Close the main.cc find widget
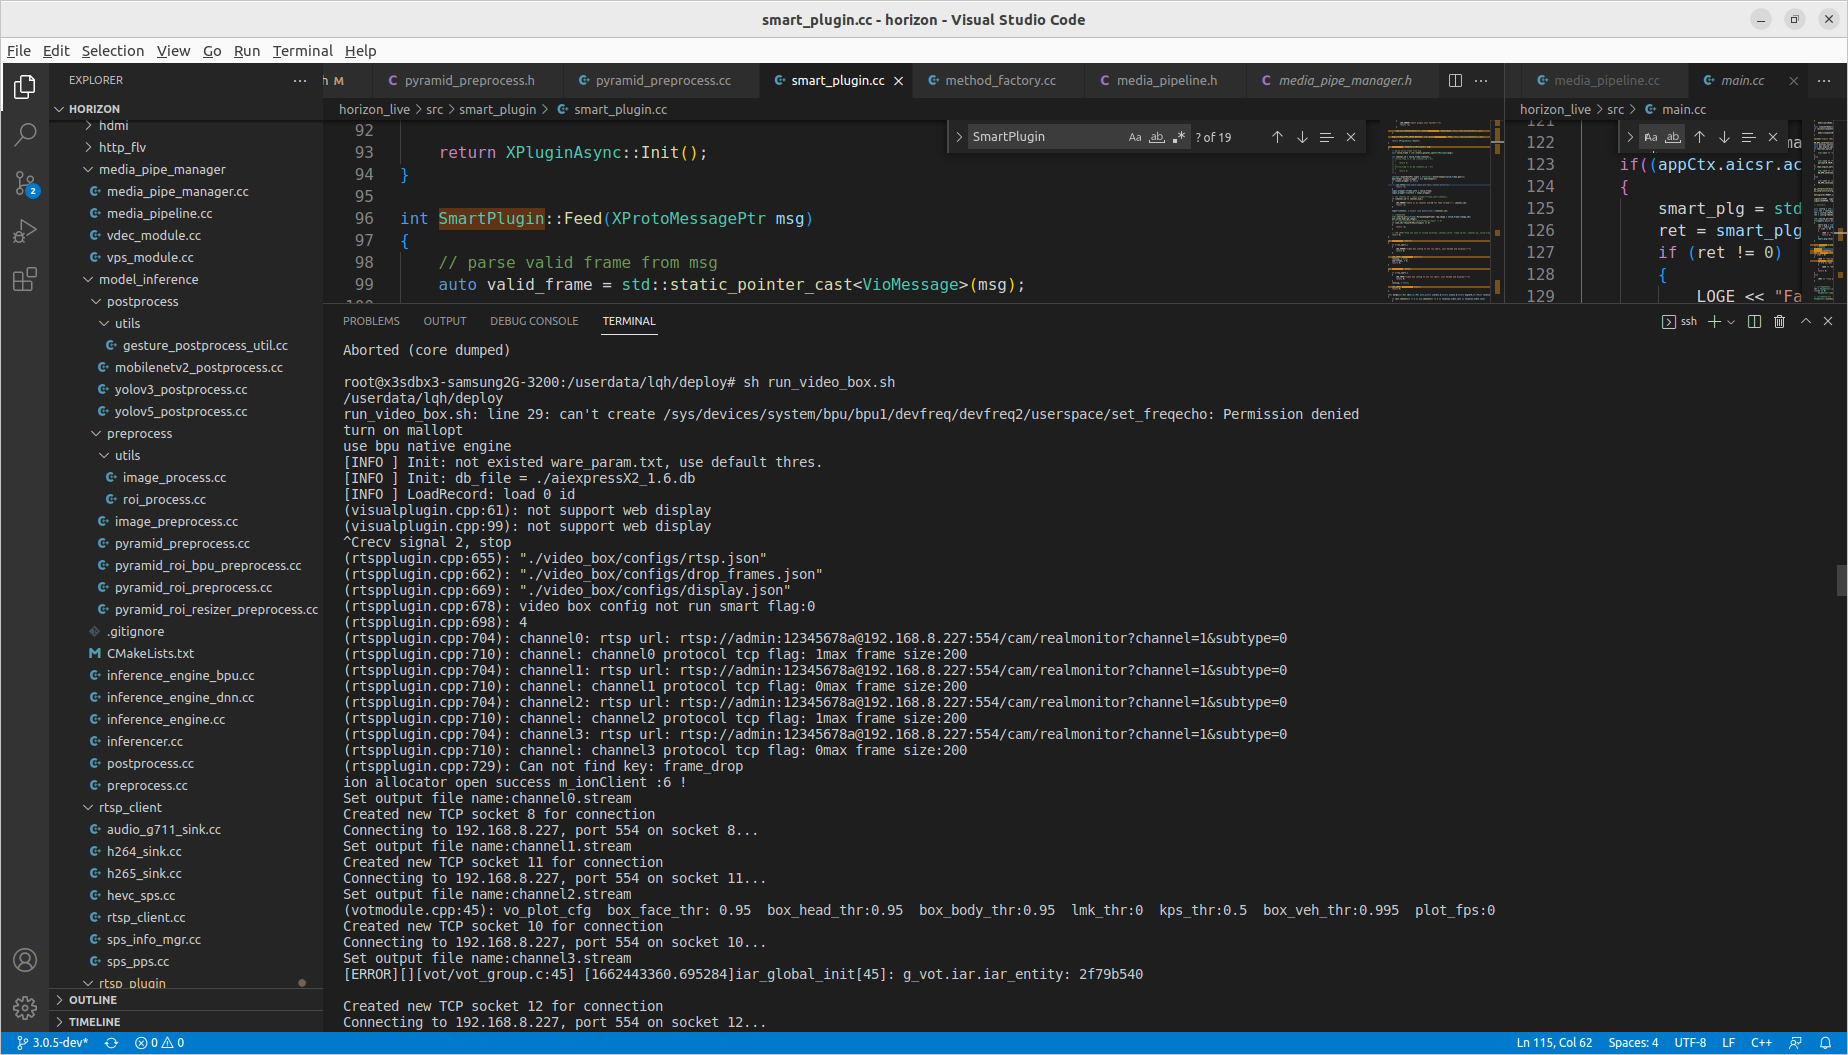Image resolution: width=1848 pixels, height=1055 pixels. [x=1773, y=137]
